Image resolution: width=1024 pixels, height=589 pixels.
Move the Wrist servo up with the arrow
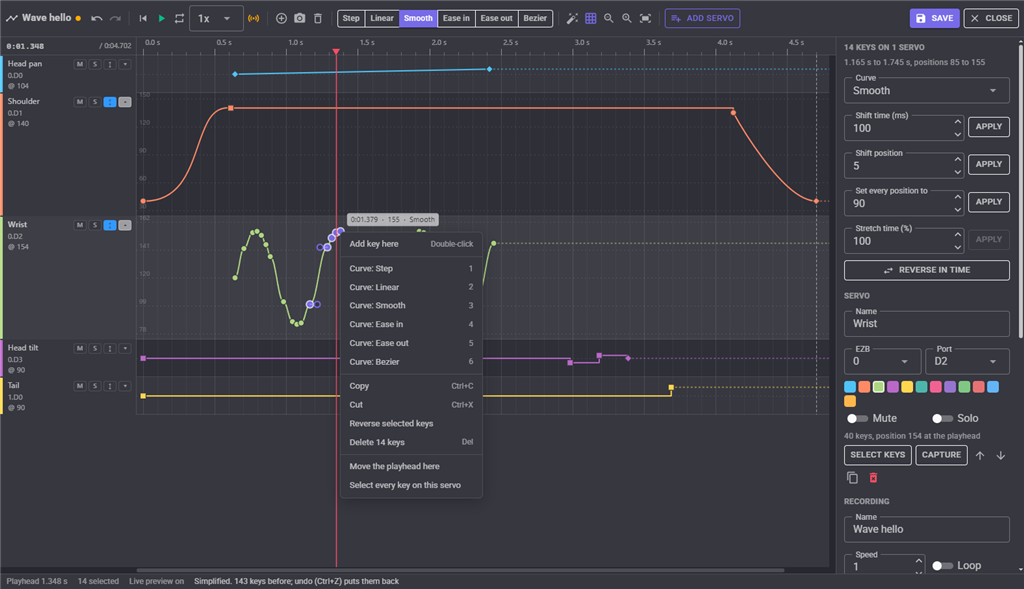click(980, 456)
